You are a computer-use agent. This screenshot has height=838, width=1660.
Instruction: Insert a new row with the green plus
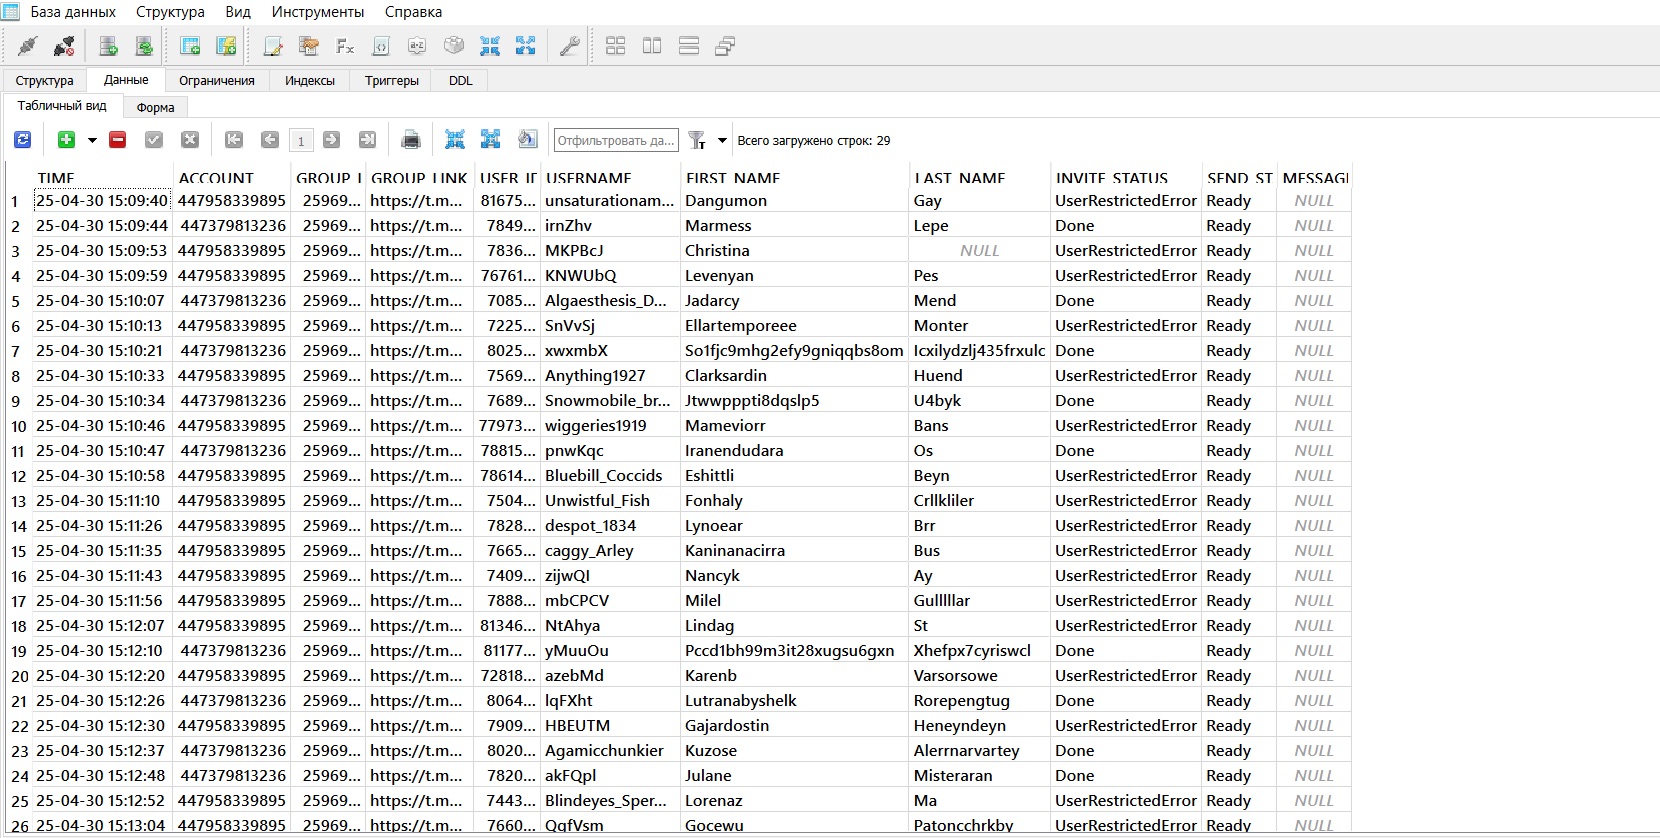[x=66, y=140]
